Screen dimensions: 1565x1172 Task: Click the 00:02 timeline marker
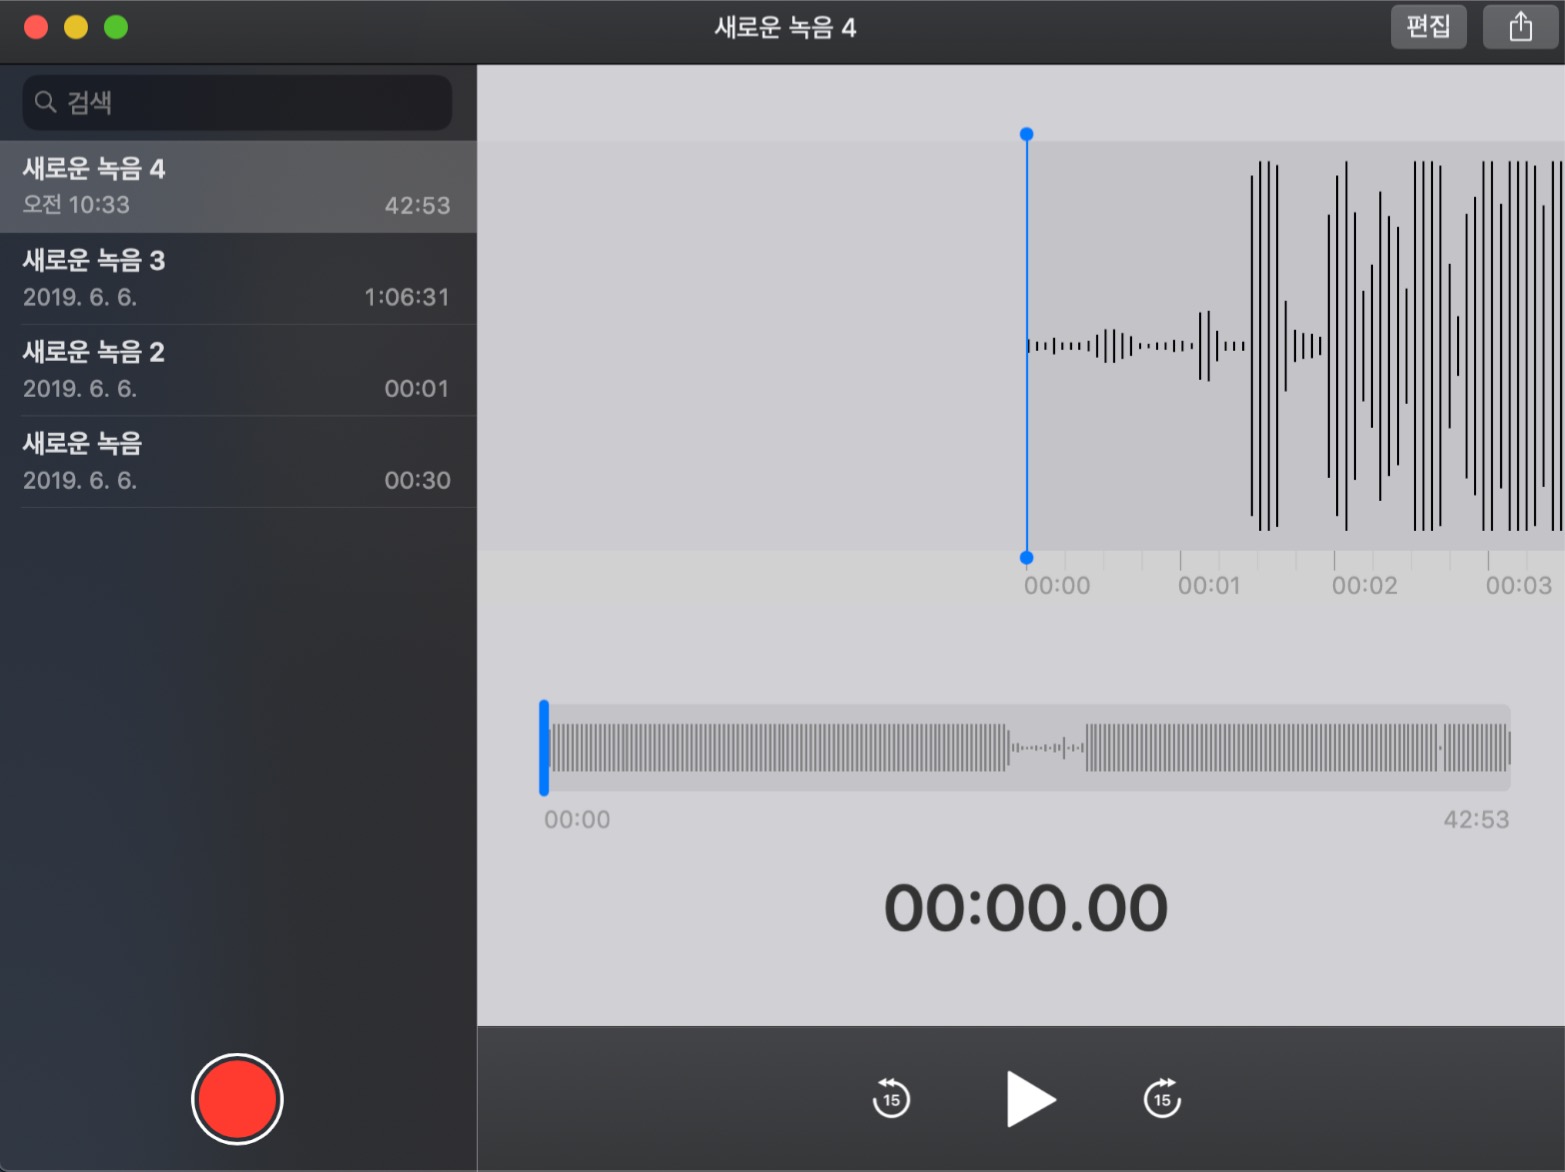pyautogui.click(x=1364, y=585)
